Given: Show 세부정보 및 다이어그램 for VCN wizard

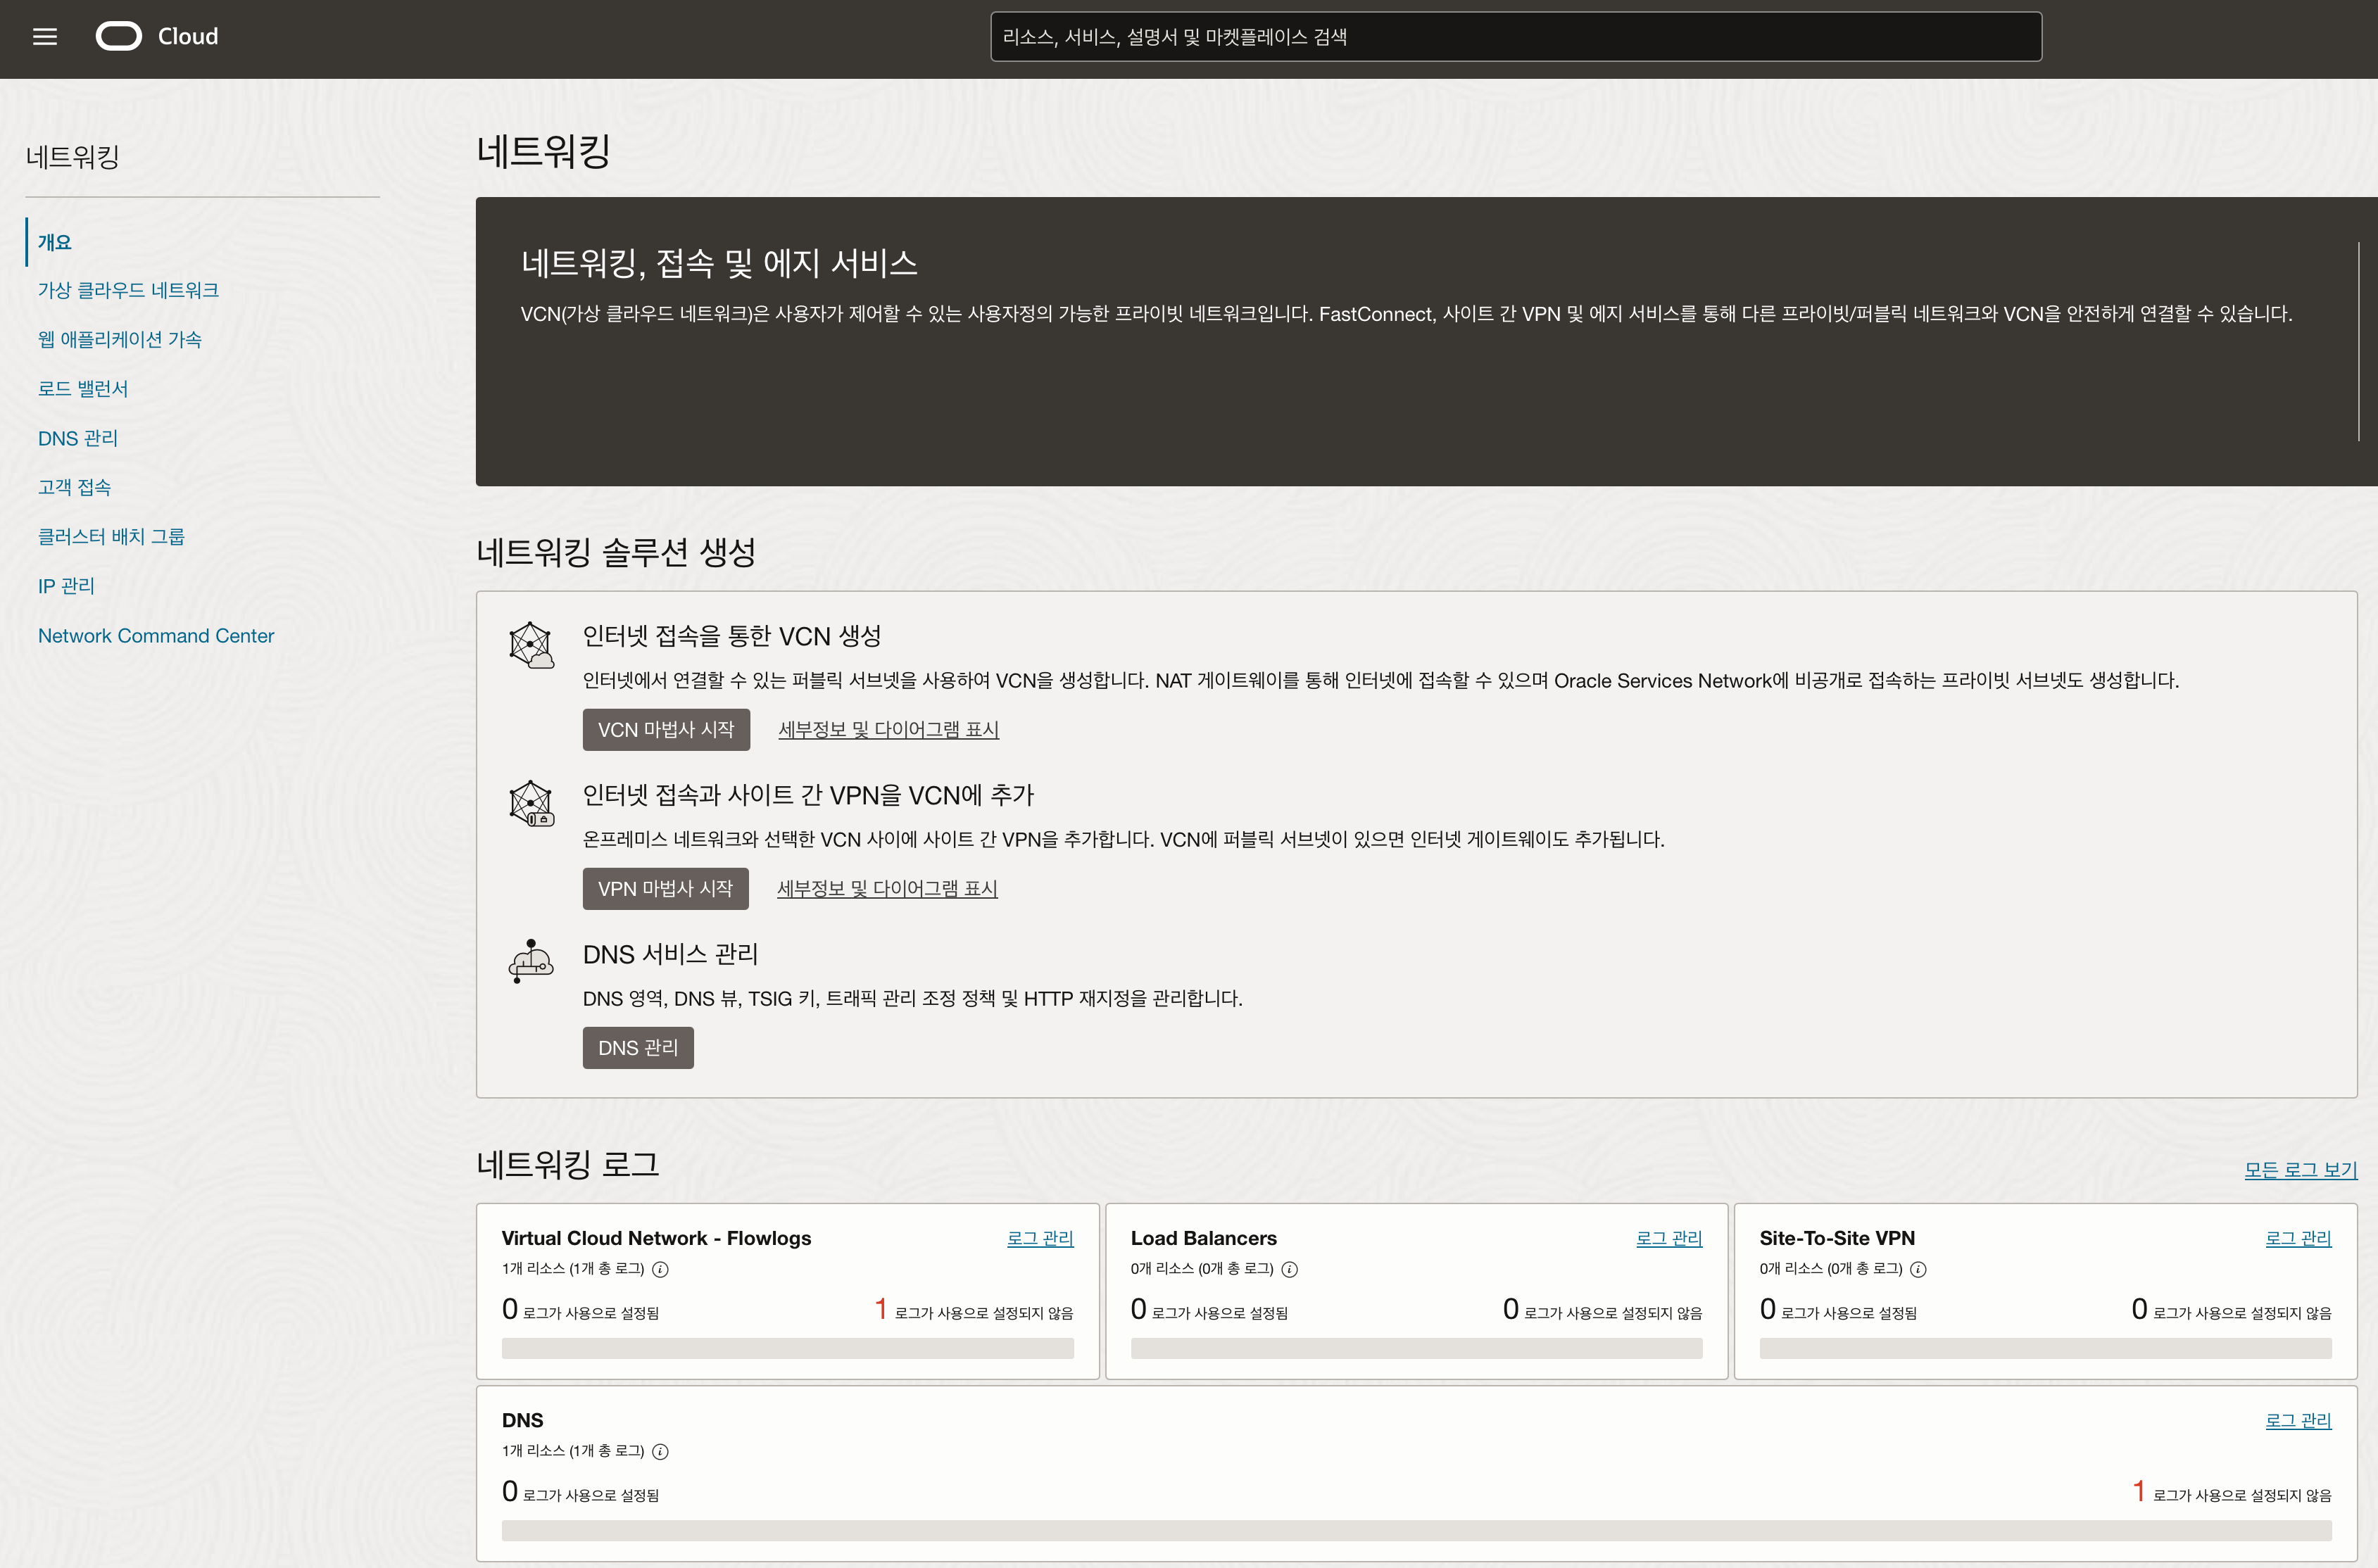Looking at the screenshot, I should pyautogui.click(x=888, y=729).
